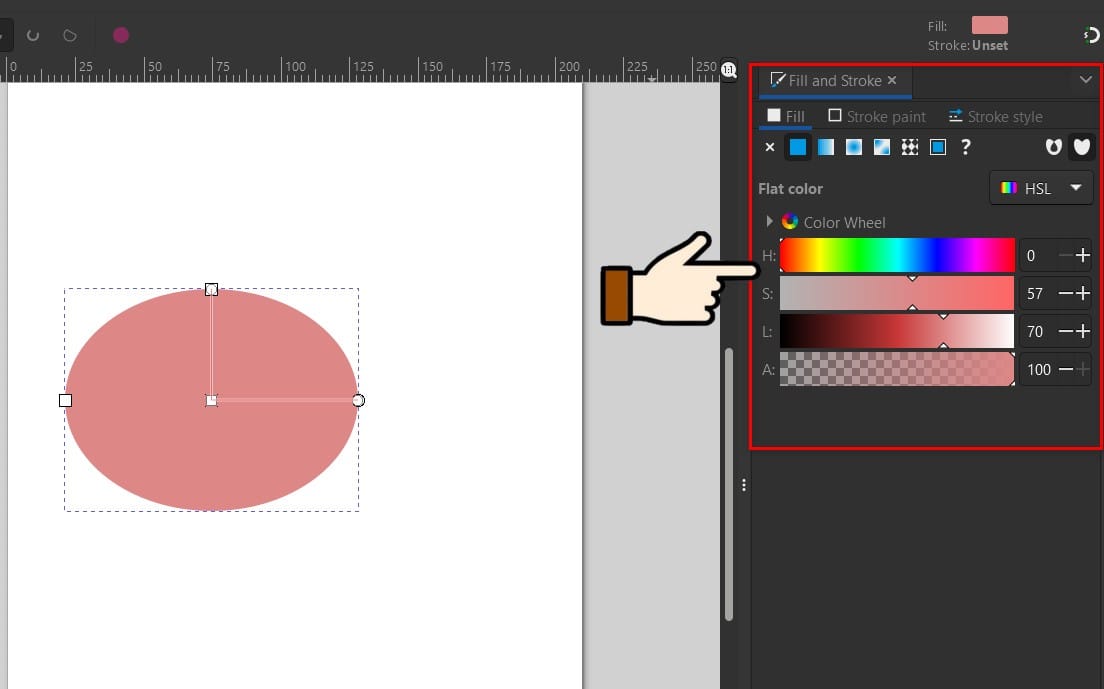
Task: Enable the evenodd fill rule button
Action: pos(1053,147)
